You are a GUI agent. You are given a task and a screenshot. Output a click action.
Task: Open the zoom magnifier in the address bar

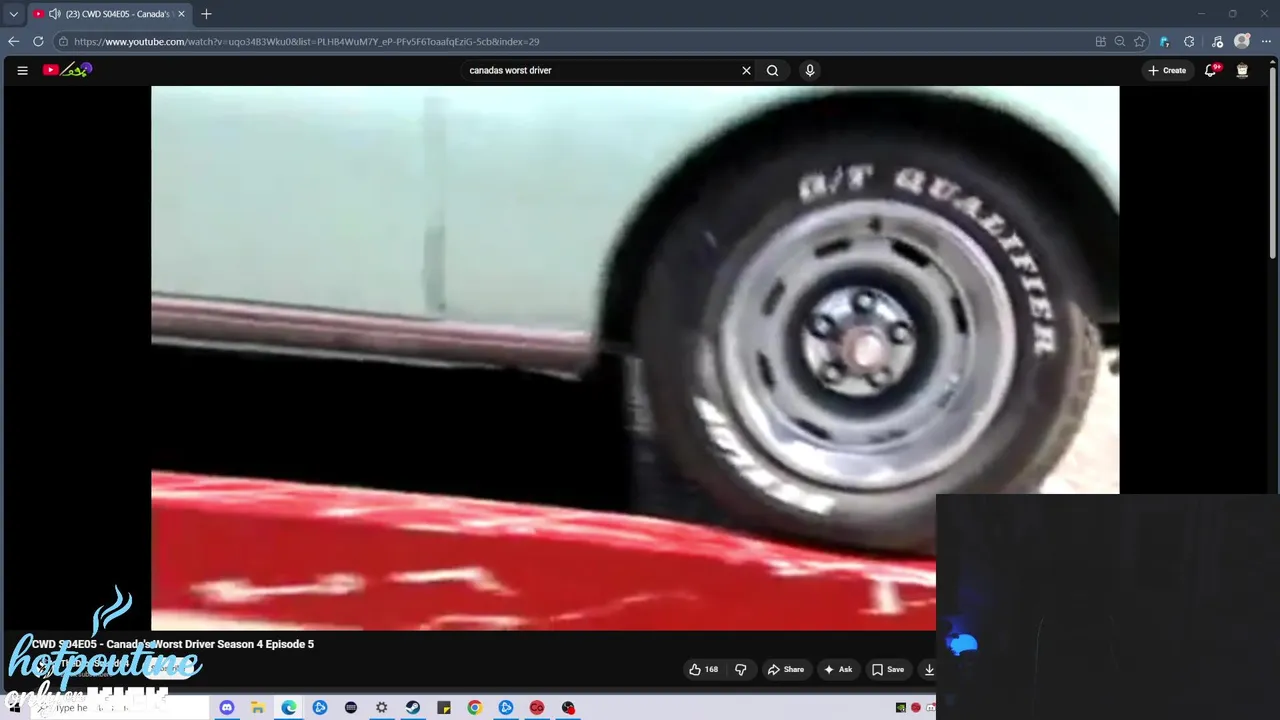point(1120,41)
